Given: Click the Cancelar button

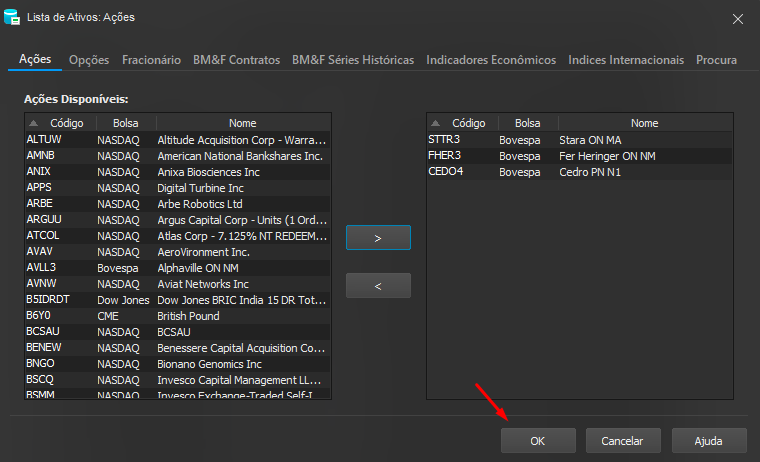Looking at the screenshot, I should [x=623, y=441].
